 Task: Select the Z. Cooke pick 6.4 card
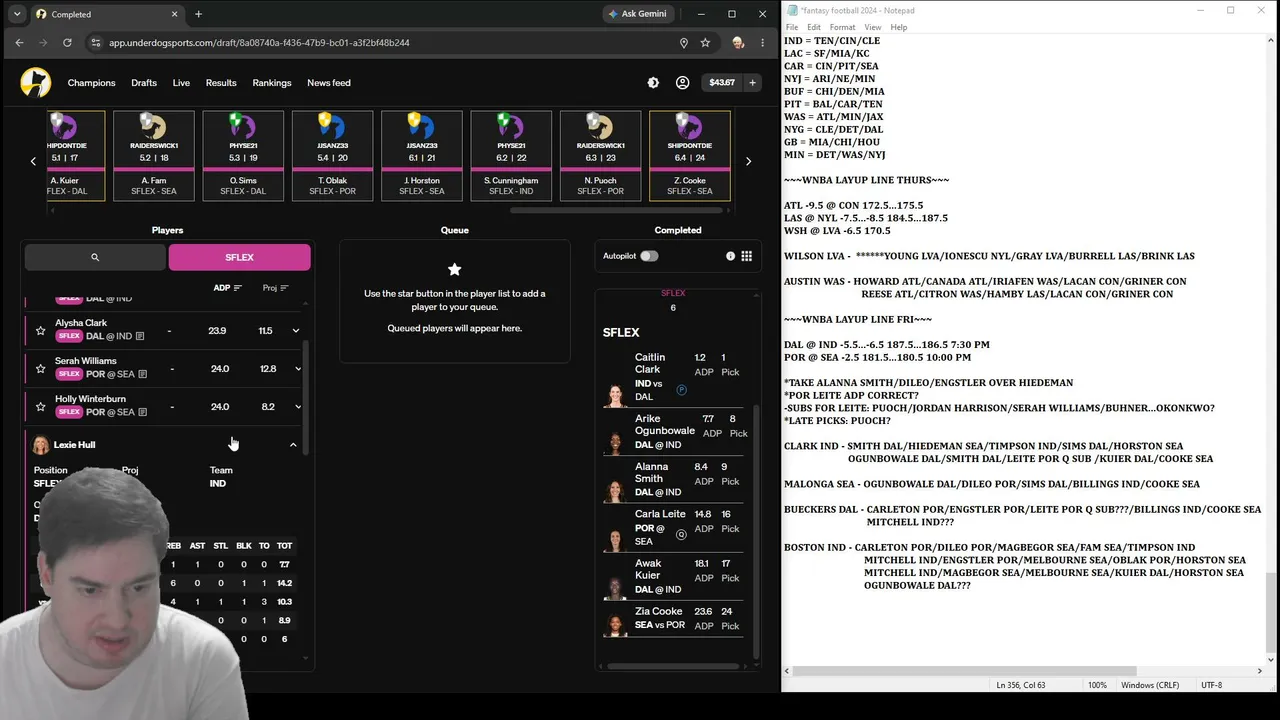coord(690,155)
